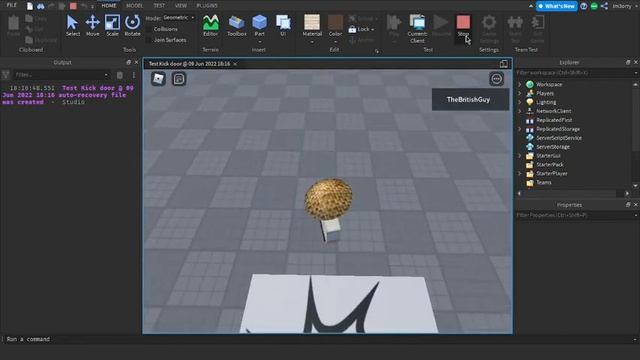This screenshot has height=360, width=640.
Task: Select ServerScriptService in Explorer
Action: point(558,138)
